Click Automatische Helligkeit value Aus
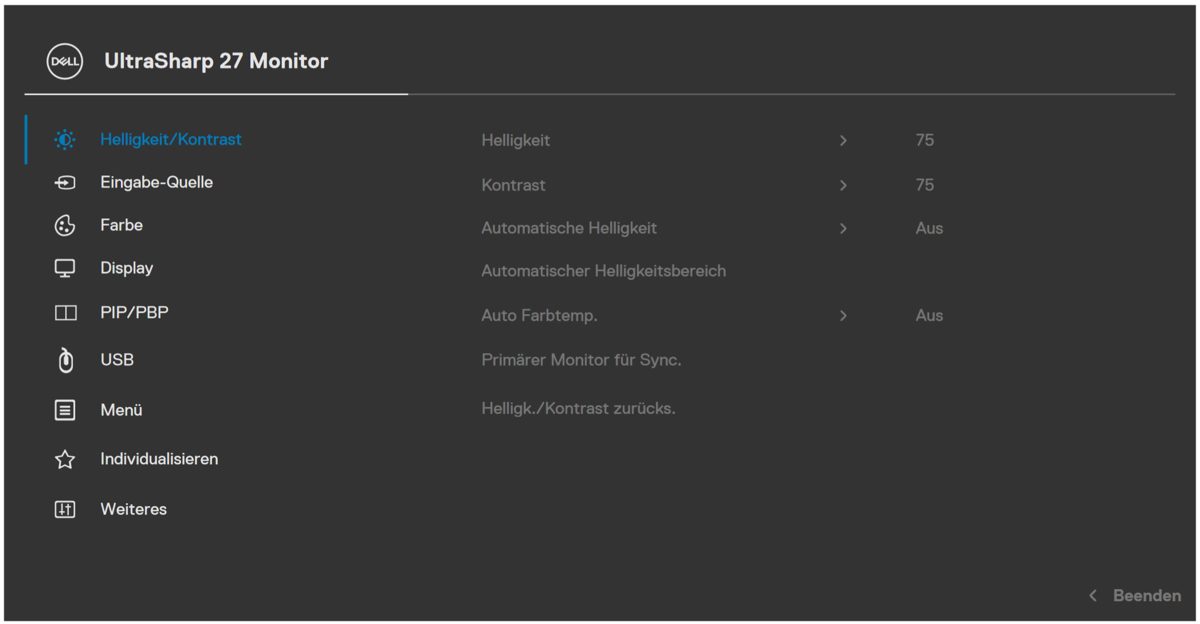Viewport: 1200px width, 624px height. (x=929, y=229)
